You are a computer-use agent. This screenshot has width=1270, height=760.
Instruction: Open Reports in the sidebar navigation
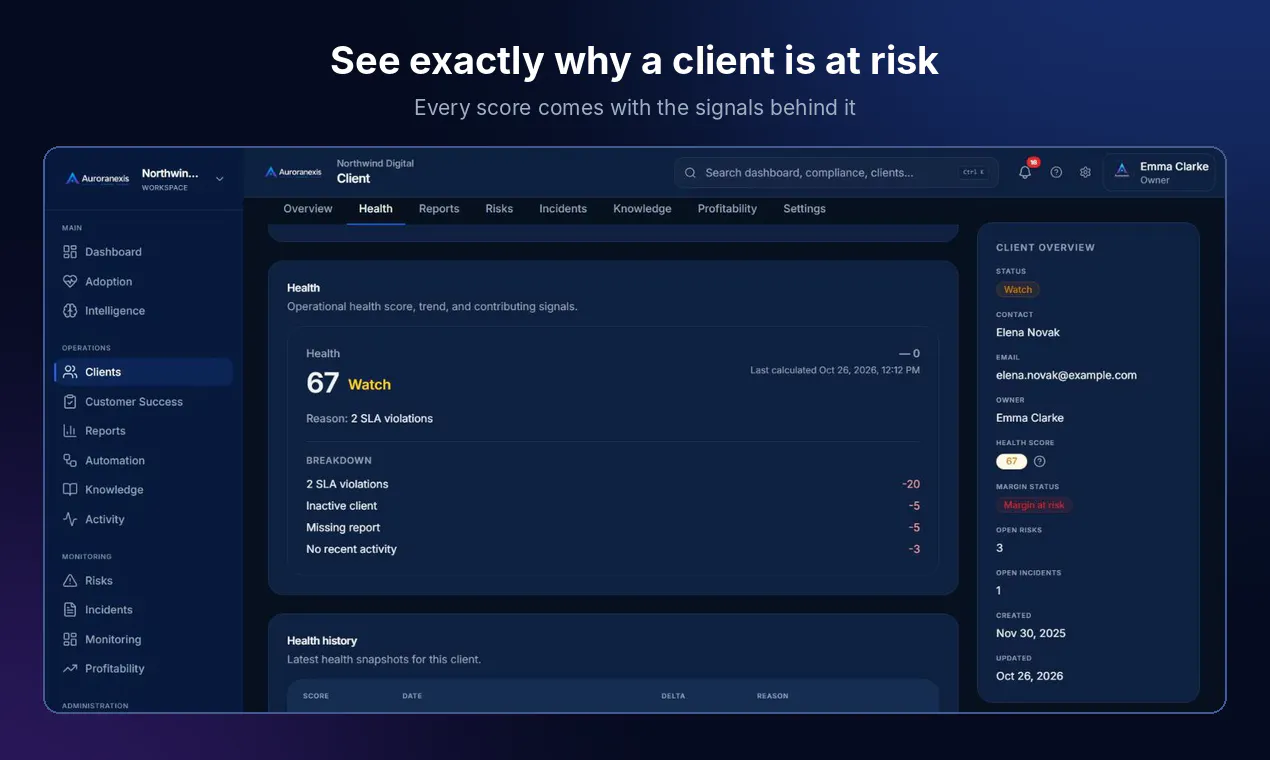pyautogui.click(x=143, y=431)
